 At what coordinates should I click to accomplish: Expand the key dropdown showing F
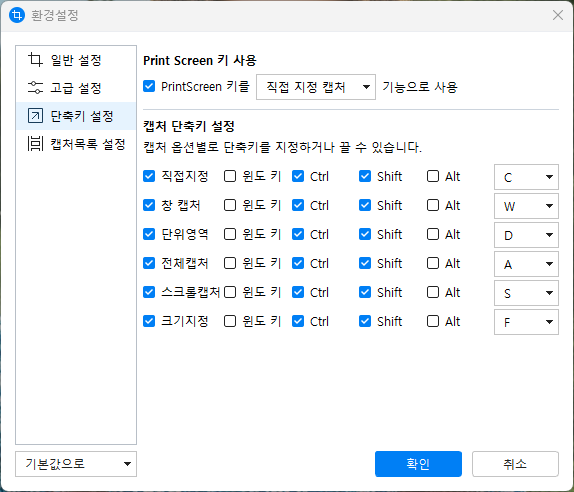click(x=526, y=322)
